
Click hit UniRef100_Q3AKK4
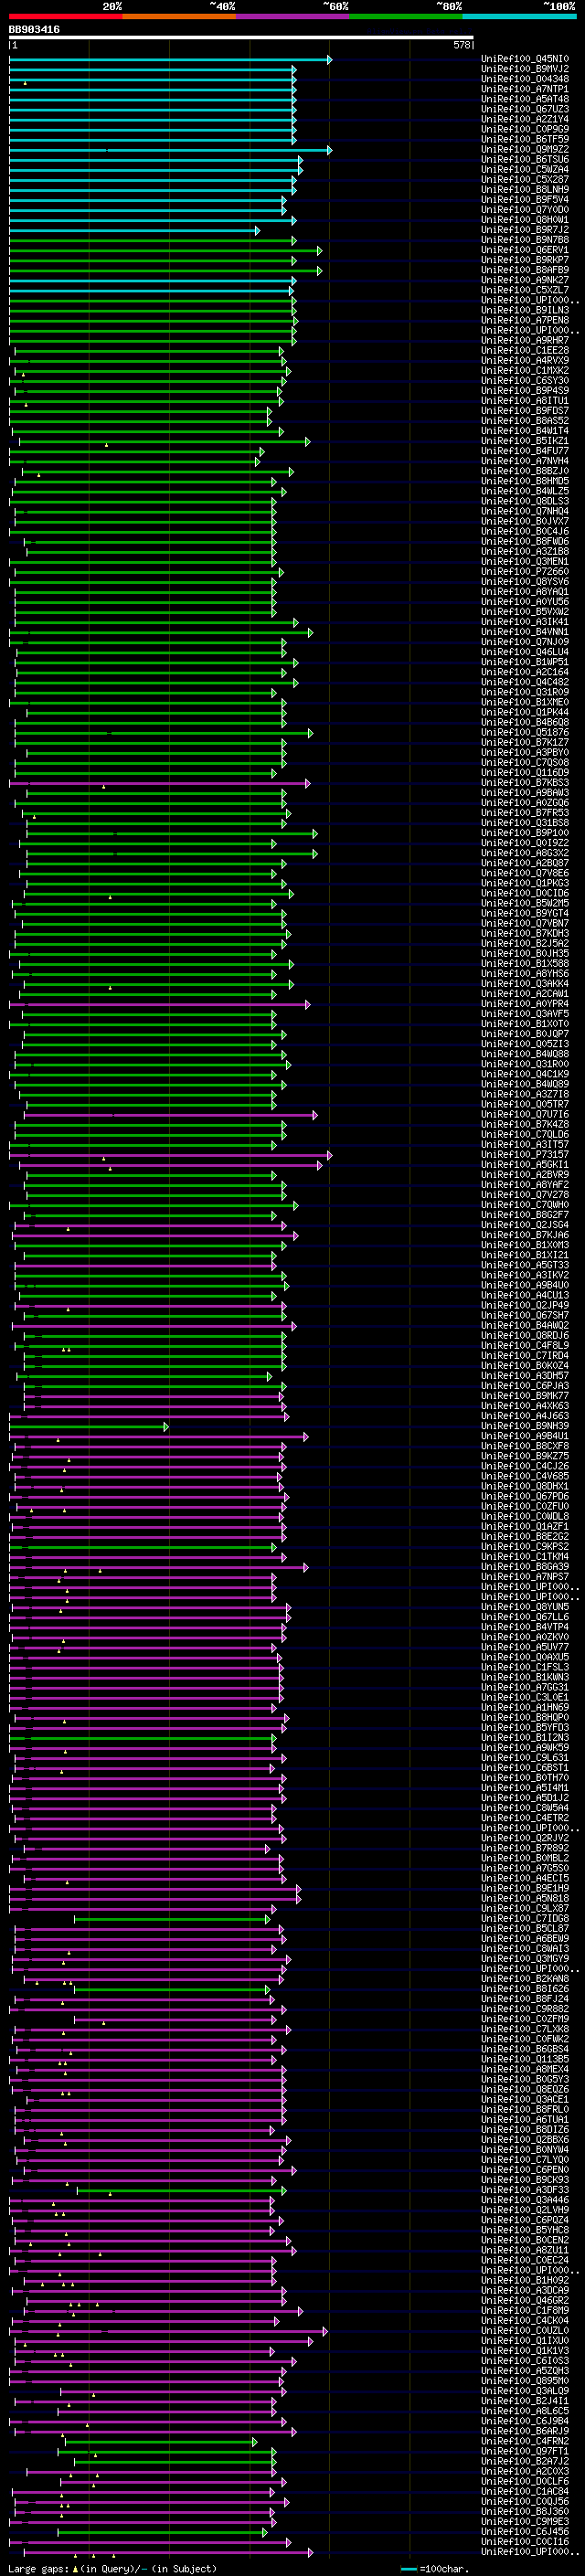[525, 984]
